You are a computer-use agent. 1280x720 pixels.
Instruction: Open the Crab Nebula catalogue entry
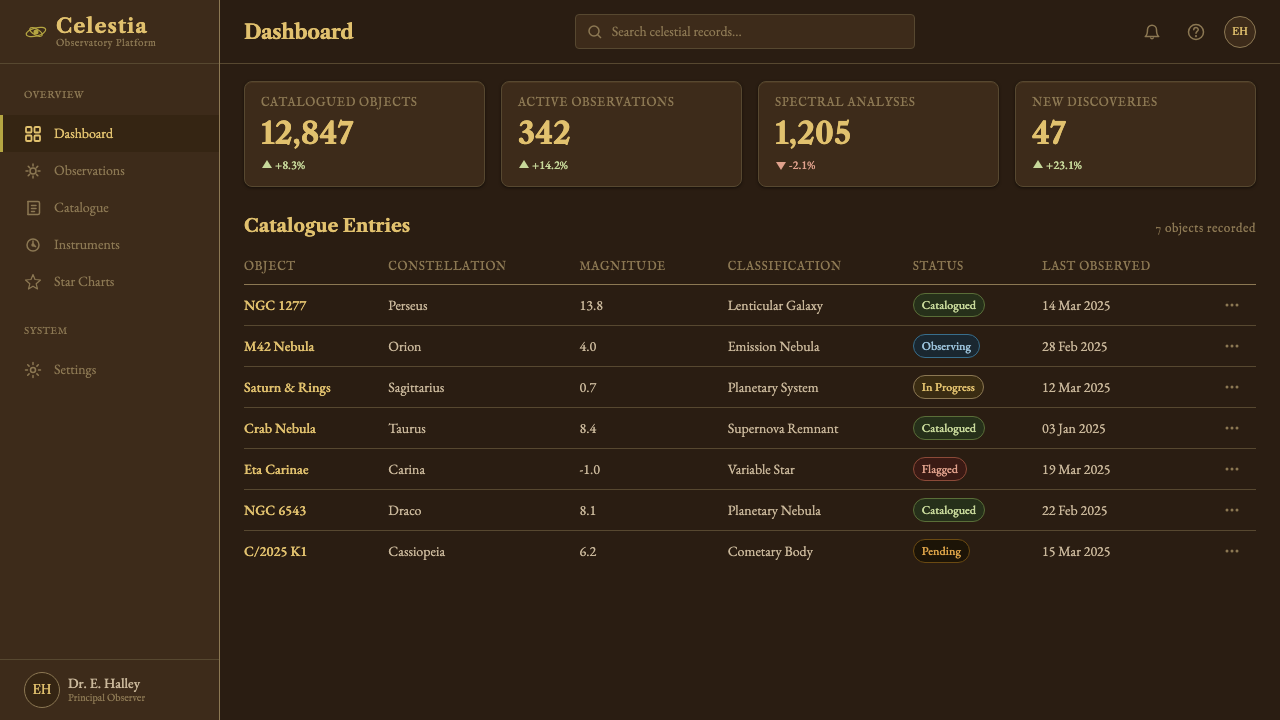click(280, 429)
